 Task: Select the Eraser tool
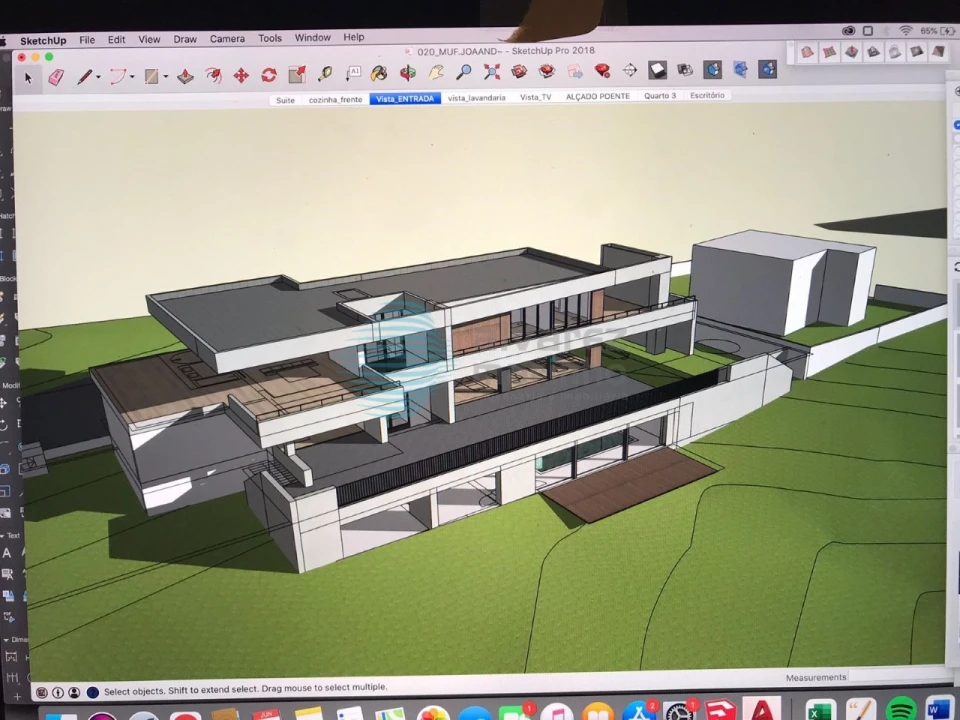(56, 77)
